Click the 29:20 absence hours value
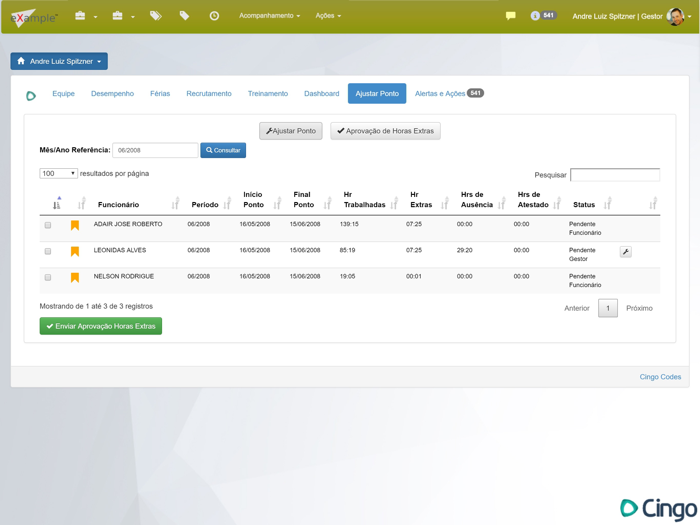Image resolution: width=700 pixels, height=525 pixels. pyautogui.click(x=465, y=250)
